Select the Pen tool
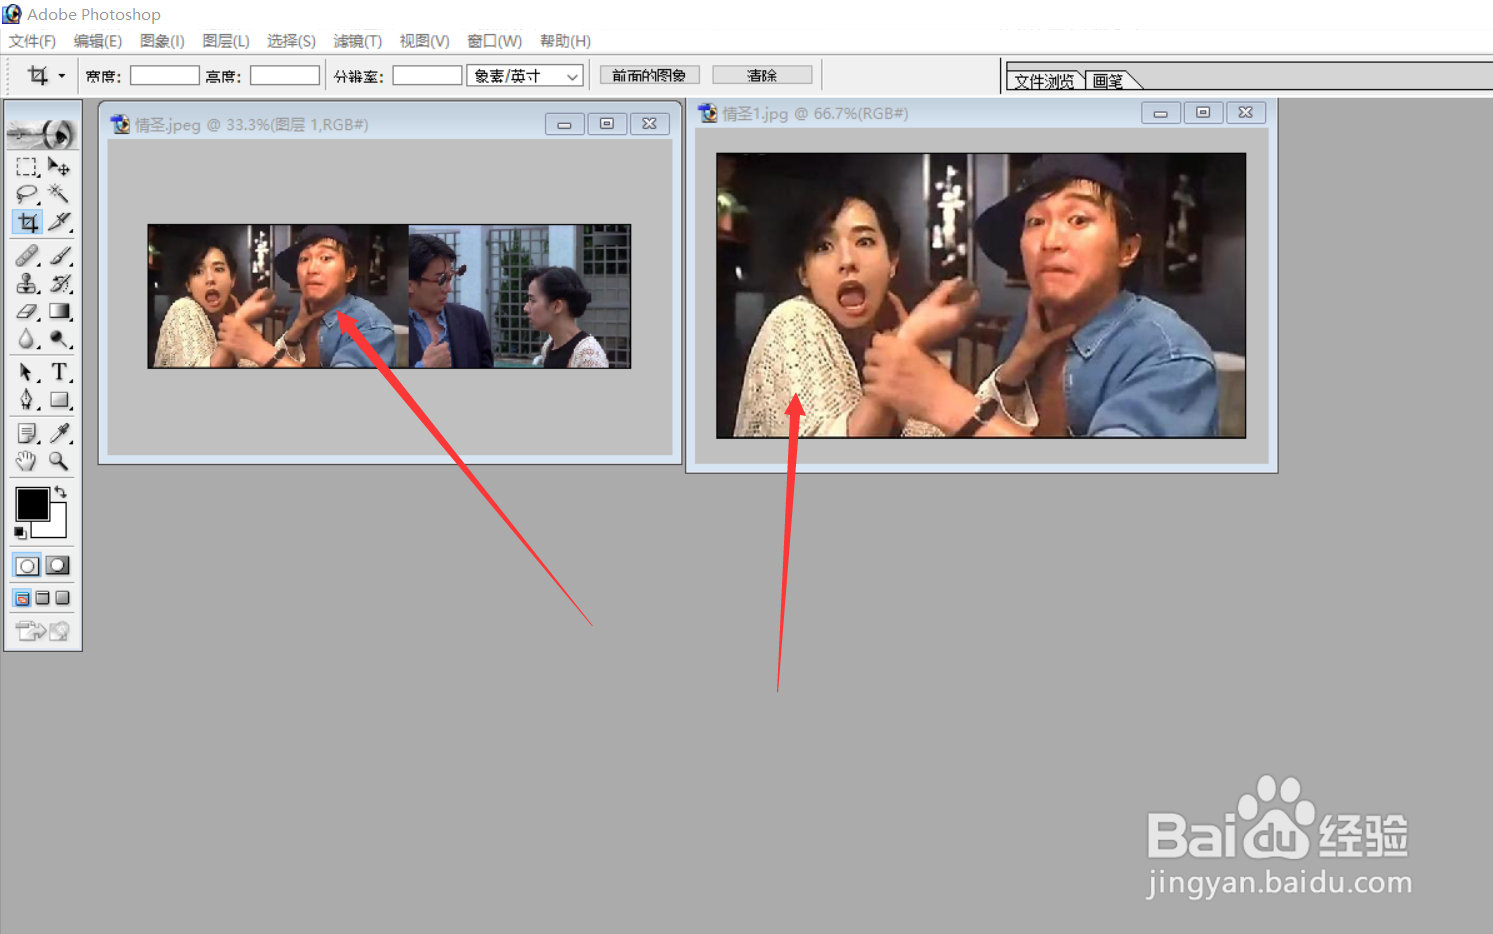The height and width of the screenshot is (934, 1493). pos(27,400)
